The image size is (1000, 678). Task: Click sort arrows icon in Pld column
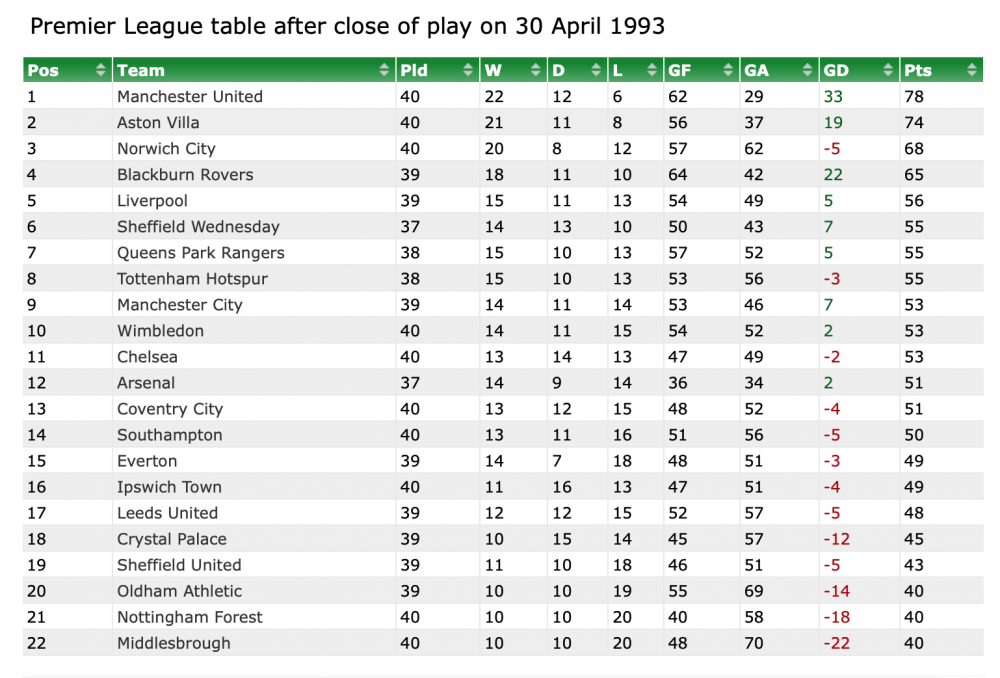(468, 70)
